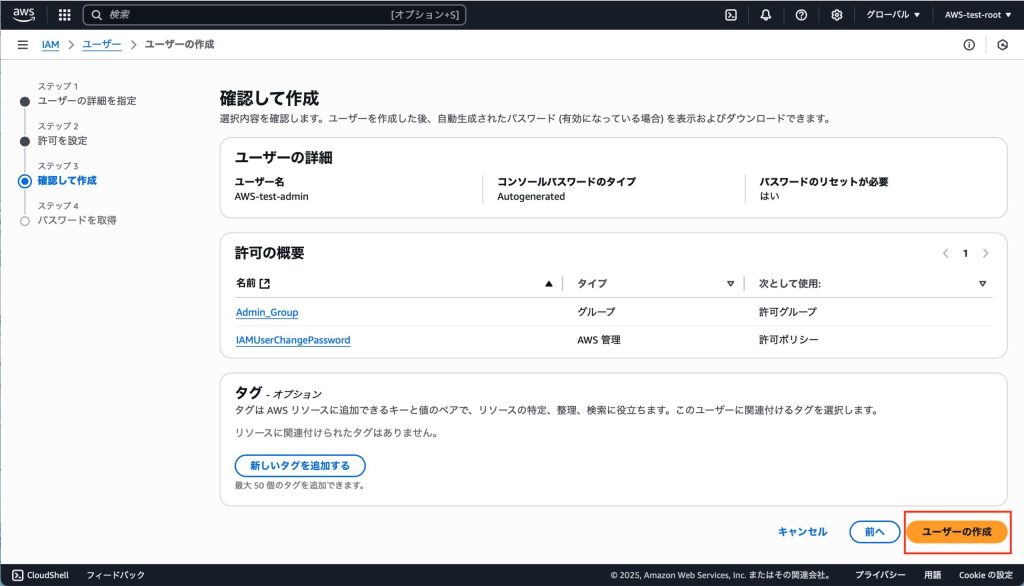Sort by 名前 column ascending arrow

point(549,284)
